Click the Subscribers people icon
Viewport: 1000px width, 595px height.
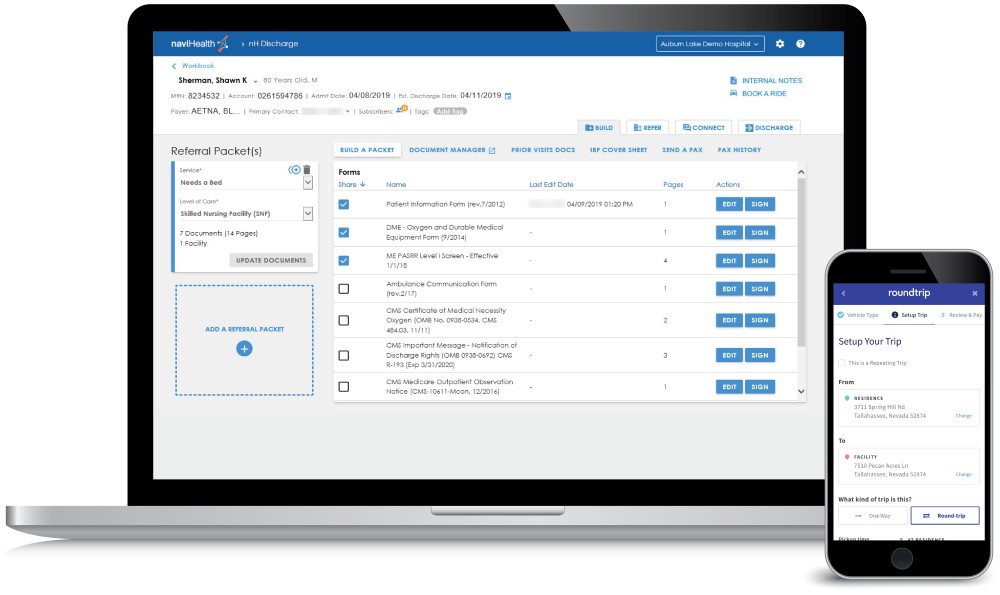coord(401,110)
